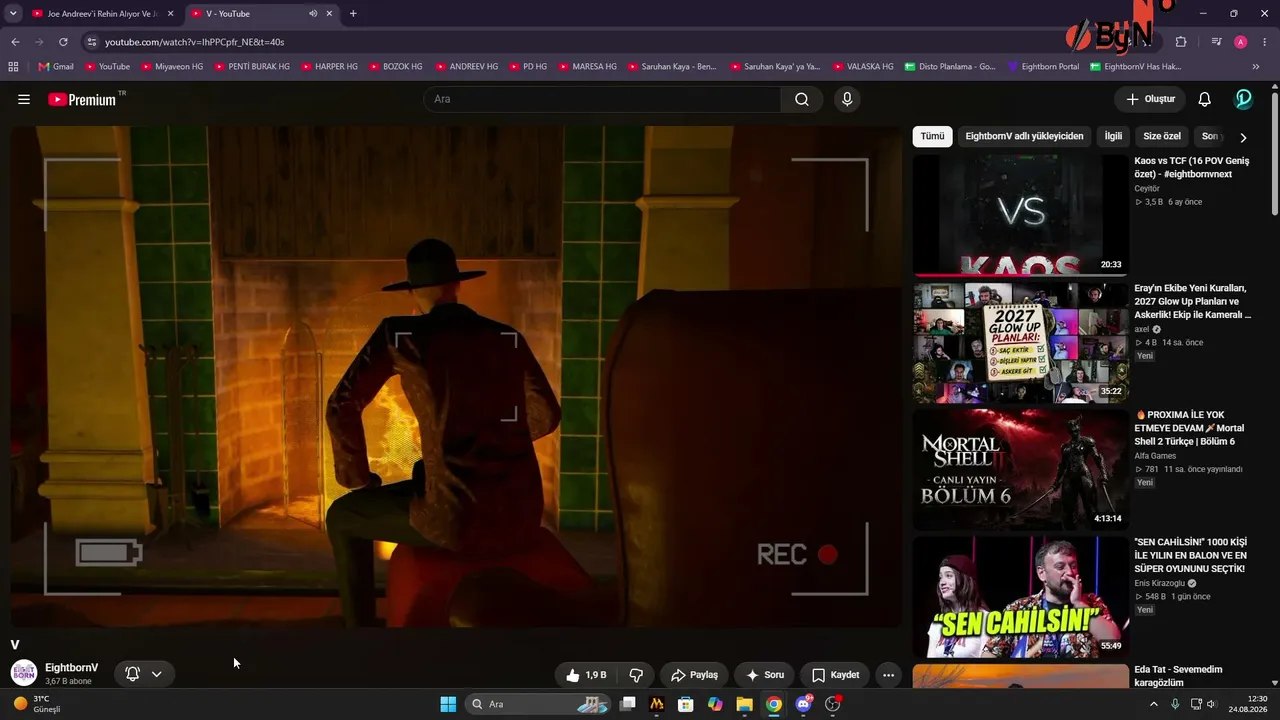Screen dimensions: 1280x720
Task: Open the Eda Tat - Sevemedim karagözlüm title
Action: [x=1179, y=676]
